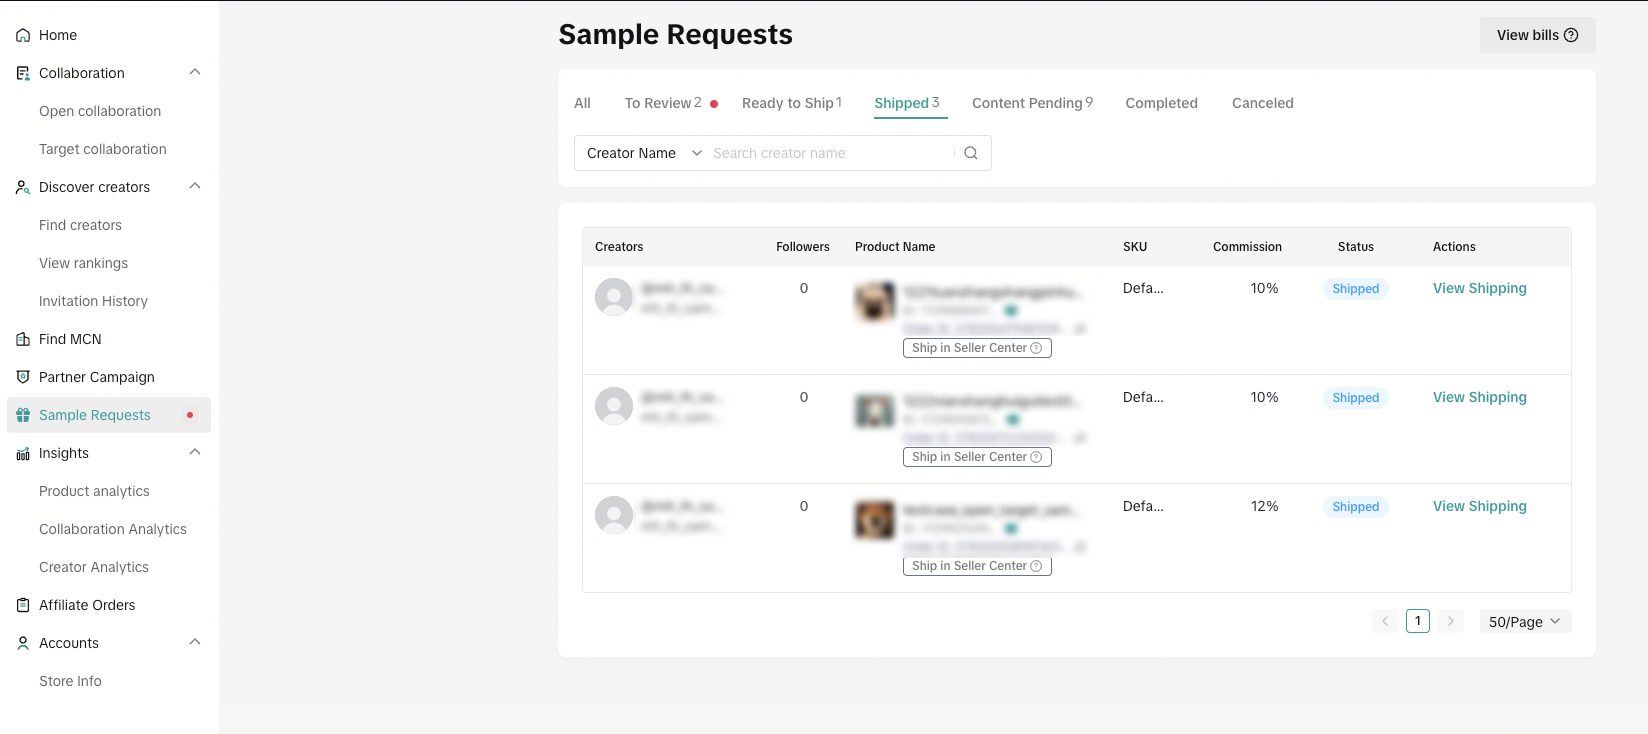Click the first product's thumbnail image
Viewport: 1648px width, 734px height.
(x=874, y=301)
